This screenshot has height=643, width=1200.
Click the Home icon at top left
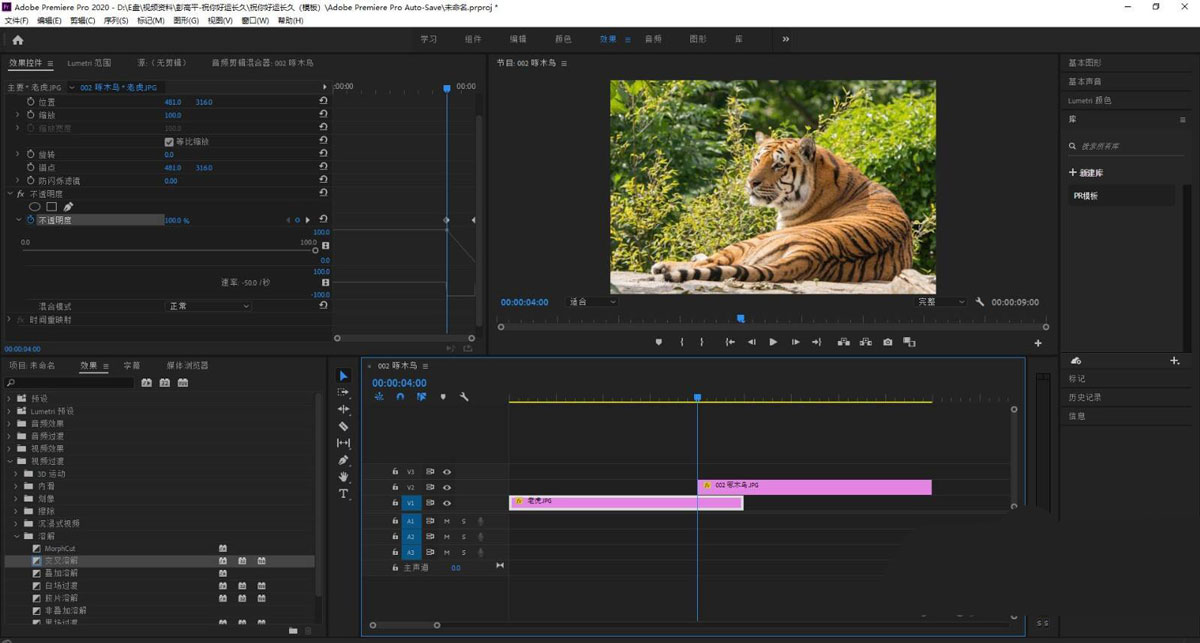tap(17, 40)
